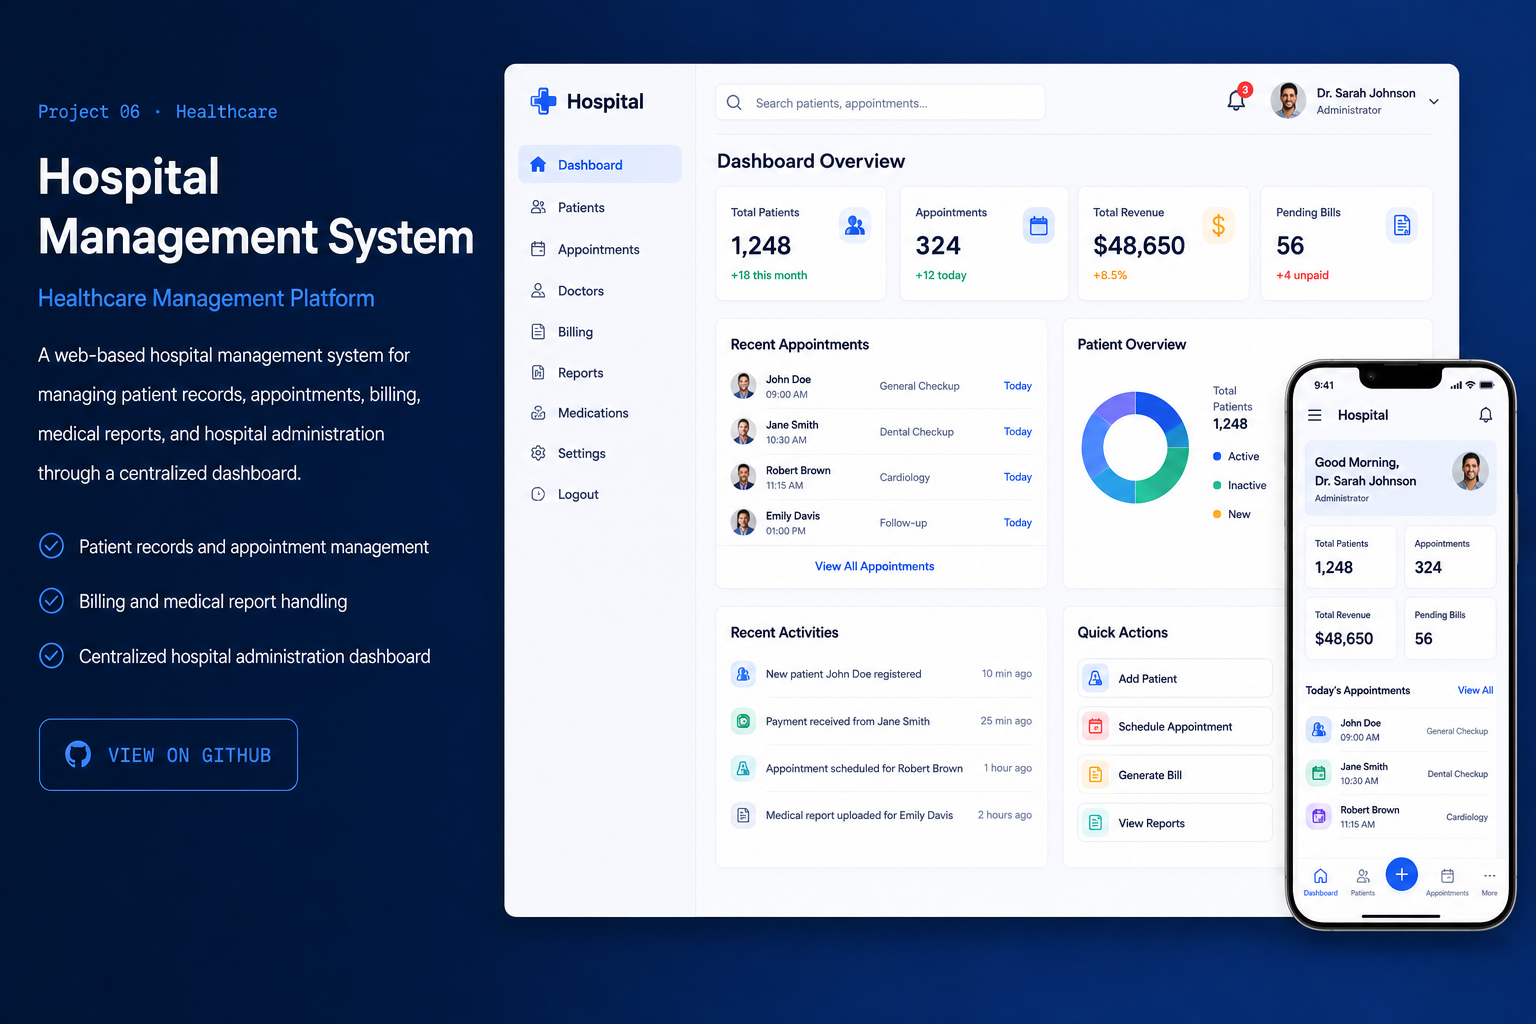Image resolution: width=1536 pixels, height=1024 pixels.
Task: Click the Total Patients card icon
Action: (x=855, y=226)
